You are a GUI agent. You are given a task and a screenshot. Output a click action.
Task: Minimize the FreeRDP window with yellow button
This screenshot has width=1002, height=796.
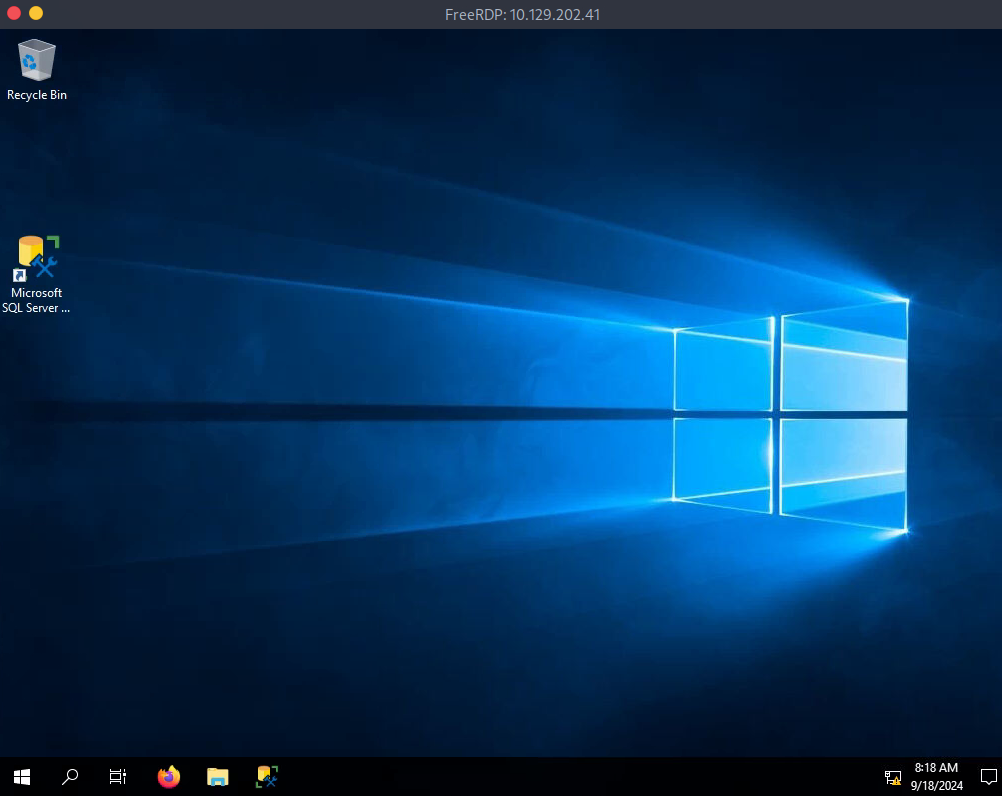[36, 13]
